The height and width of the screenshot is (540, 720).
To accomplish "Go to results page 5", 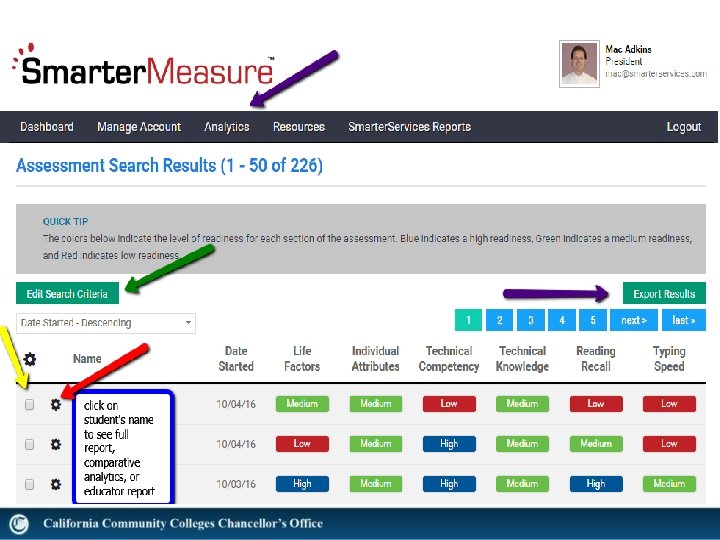I will (593, 320).
